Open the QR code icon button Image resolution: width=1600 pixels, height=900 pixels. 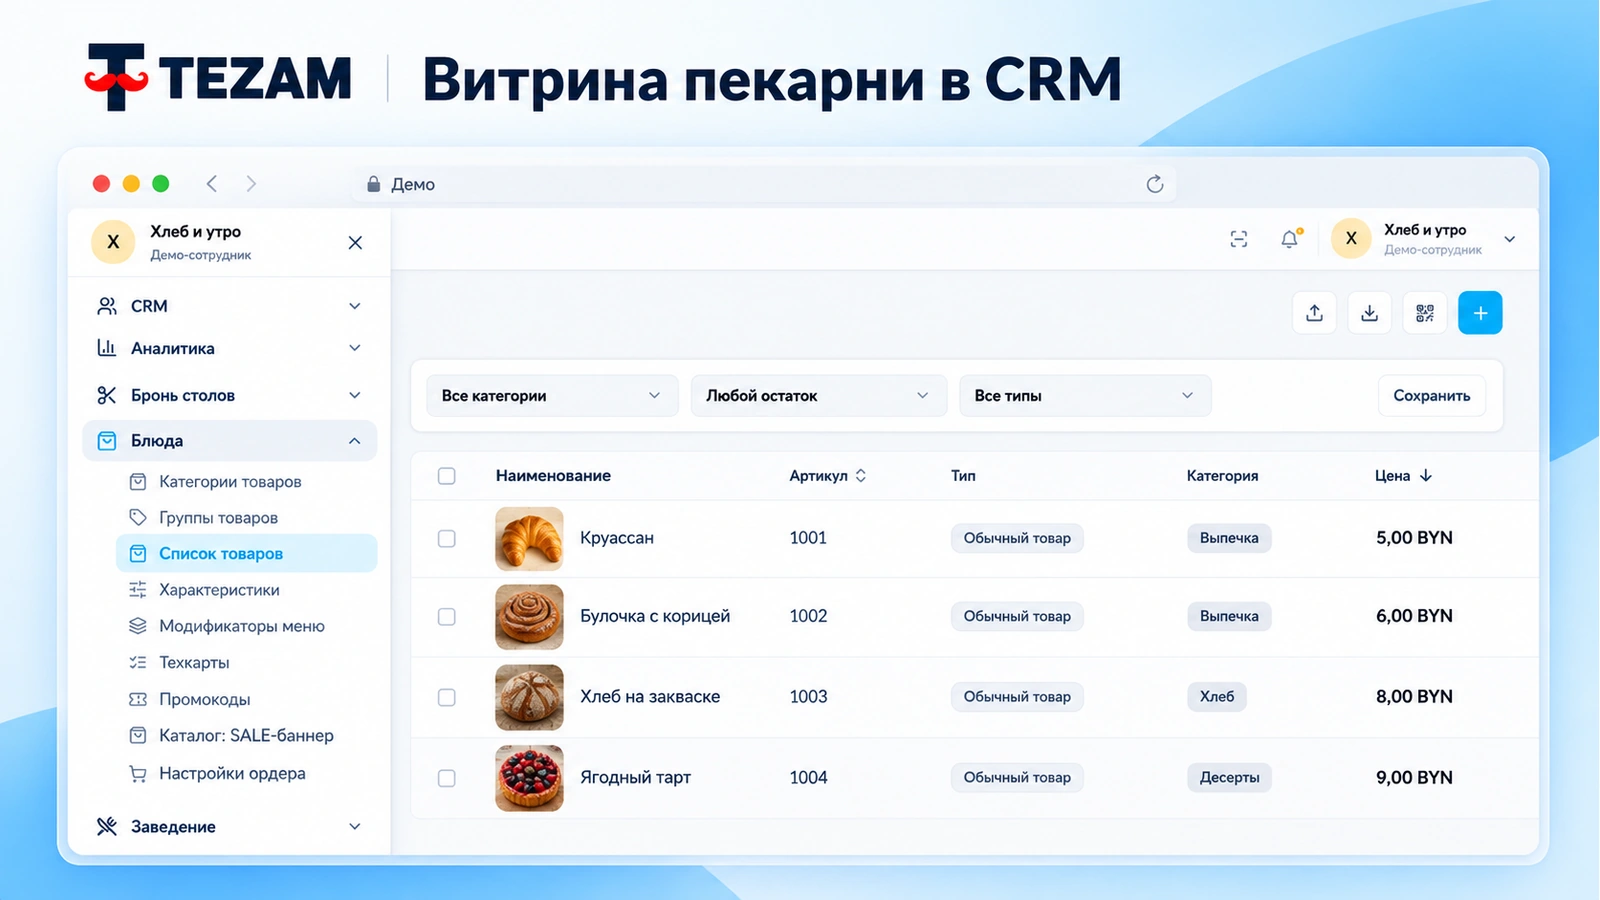pos(1425,313)
